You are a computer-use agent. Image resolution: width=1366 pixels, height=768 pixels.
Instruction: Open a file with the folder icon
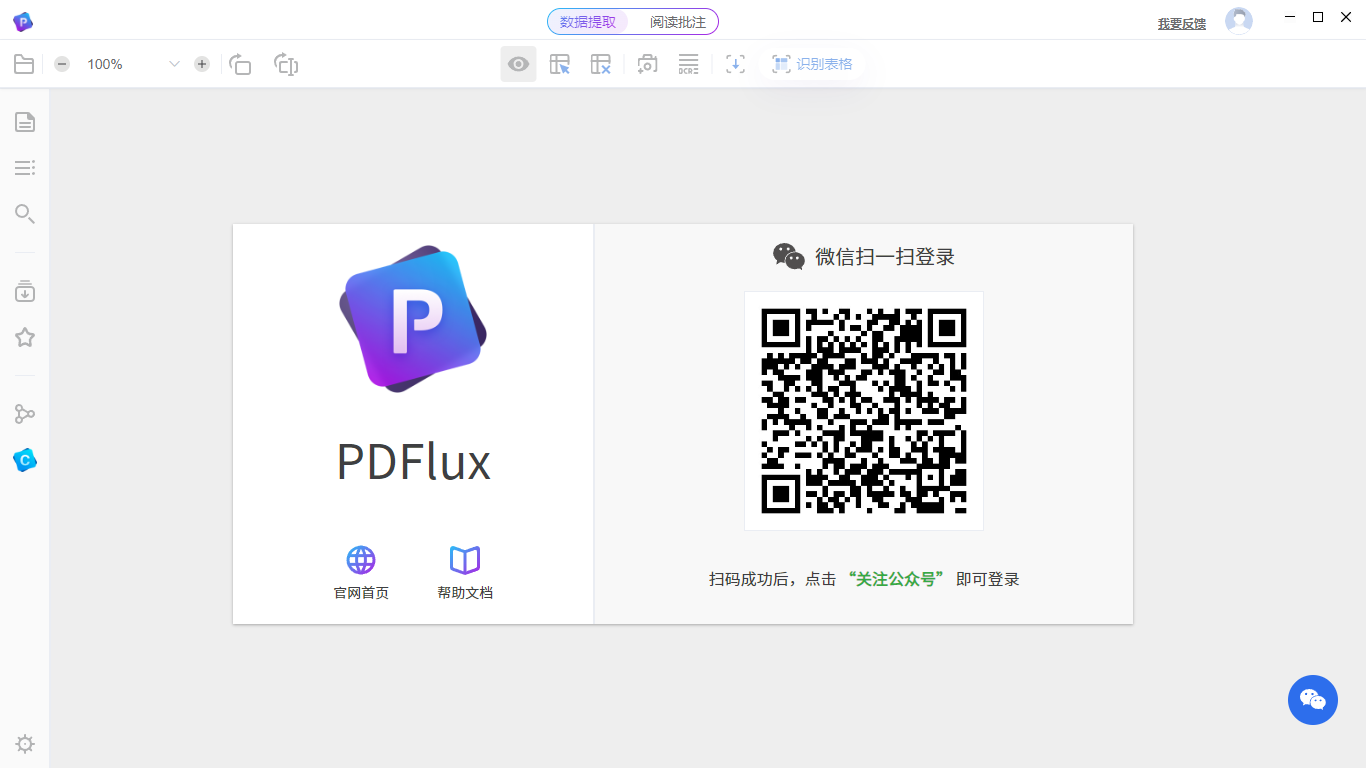coord(24,64)
